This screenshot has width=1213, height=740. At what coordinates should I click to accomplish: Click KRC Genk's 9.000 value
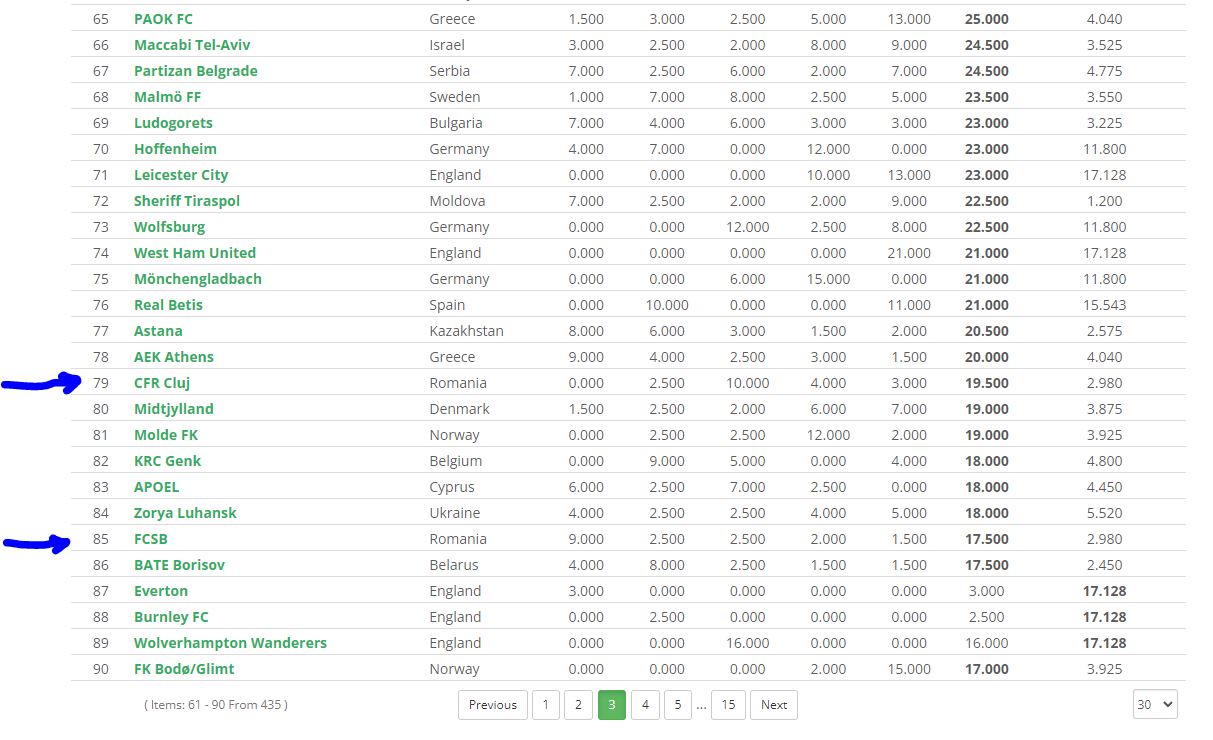tap(667, 461)
